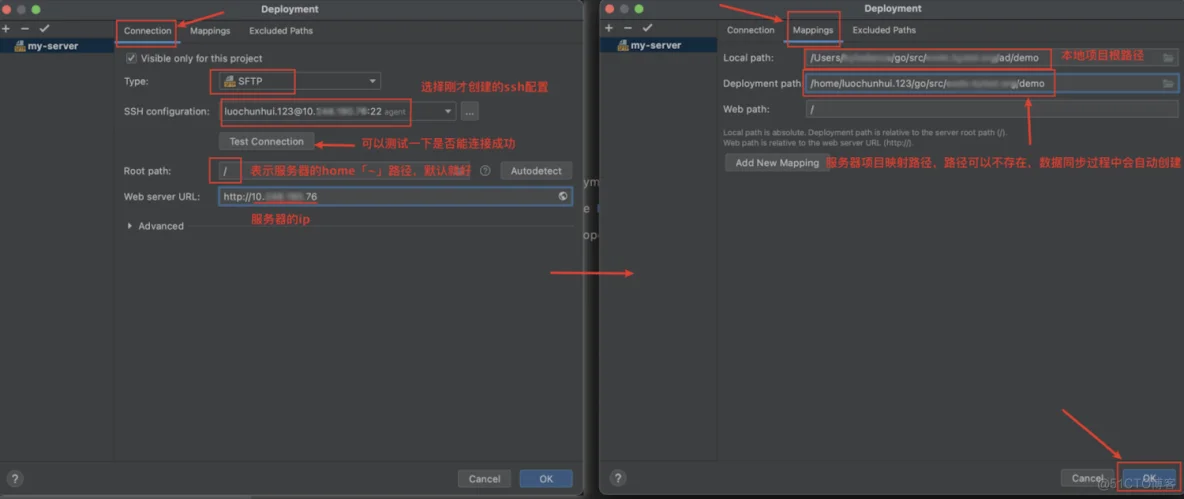Open the Type SFTP dropdown
The height and width of the screenshot is (499, 1184).
pyautogui.click(x=300, y=82)
